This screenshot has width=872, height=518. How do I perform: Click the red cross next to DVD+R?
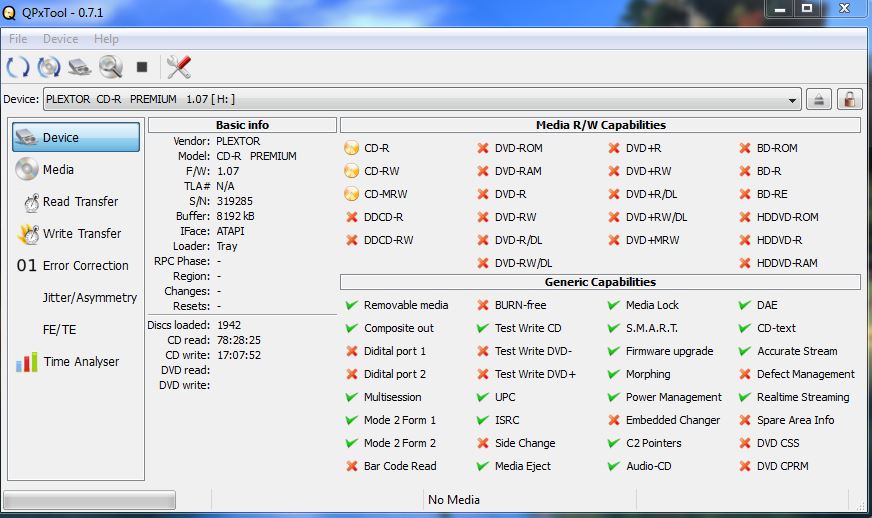point(614,148)
